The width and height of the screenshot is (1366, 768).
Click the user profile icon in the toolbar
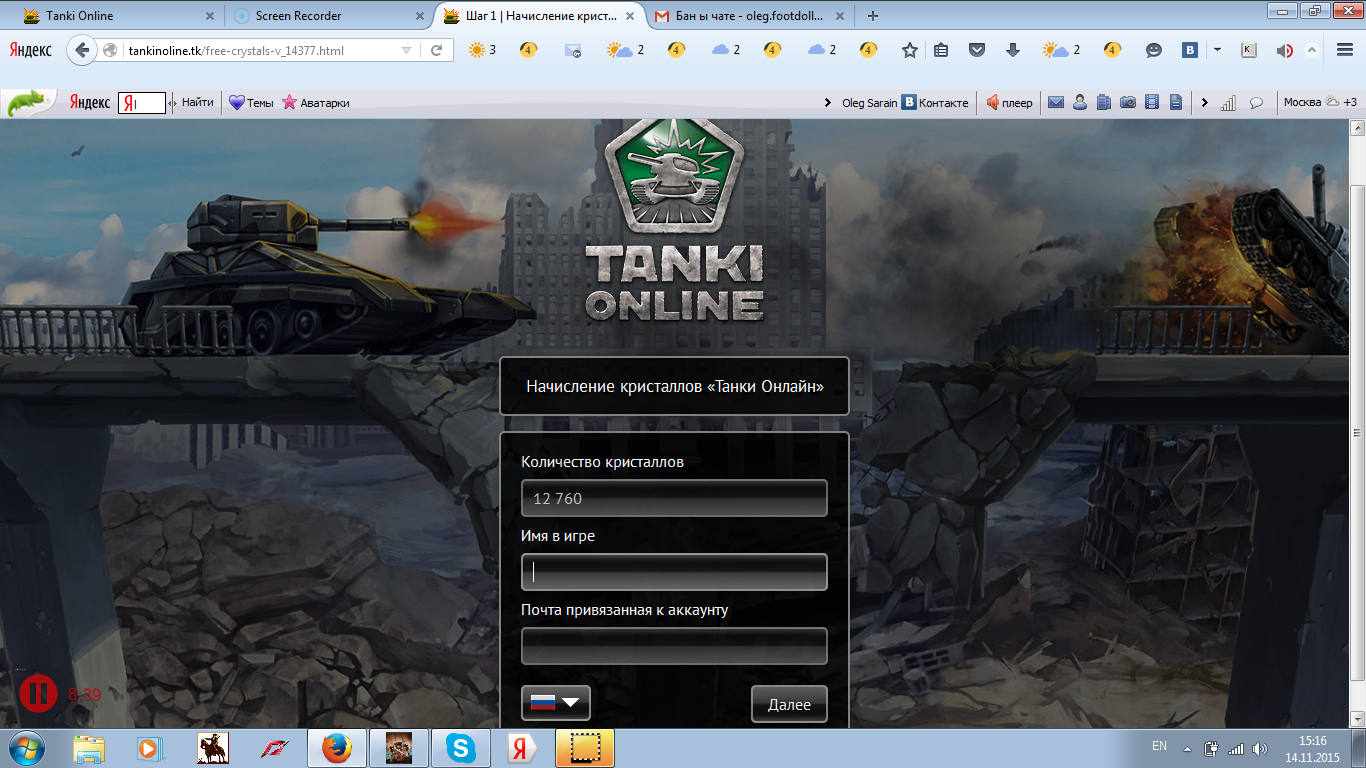pos(1080,102)
